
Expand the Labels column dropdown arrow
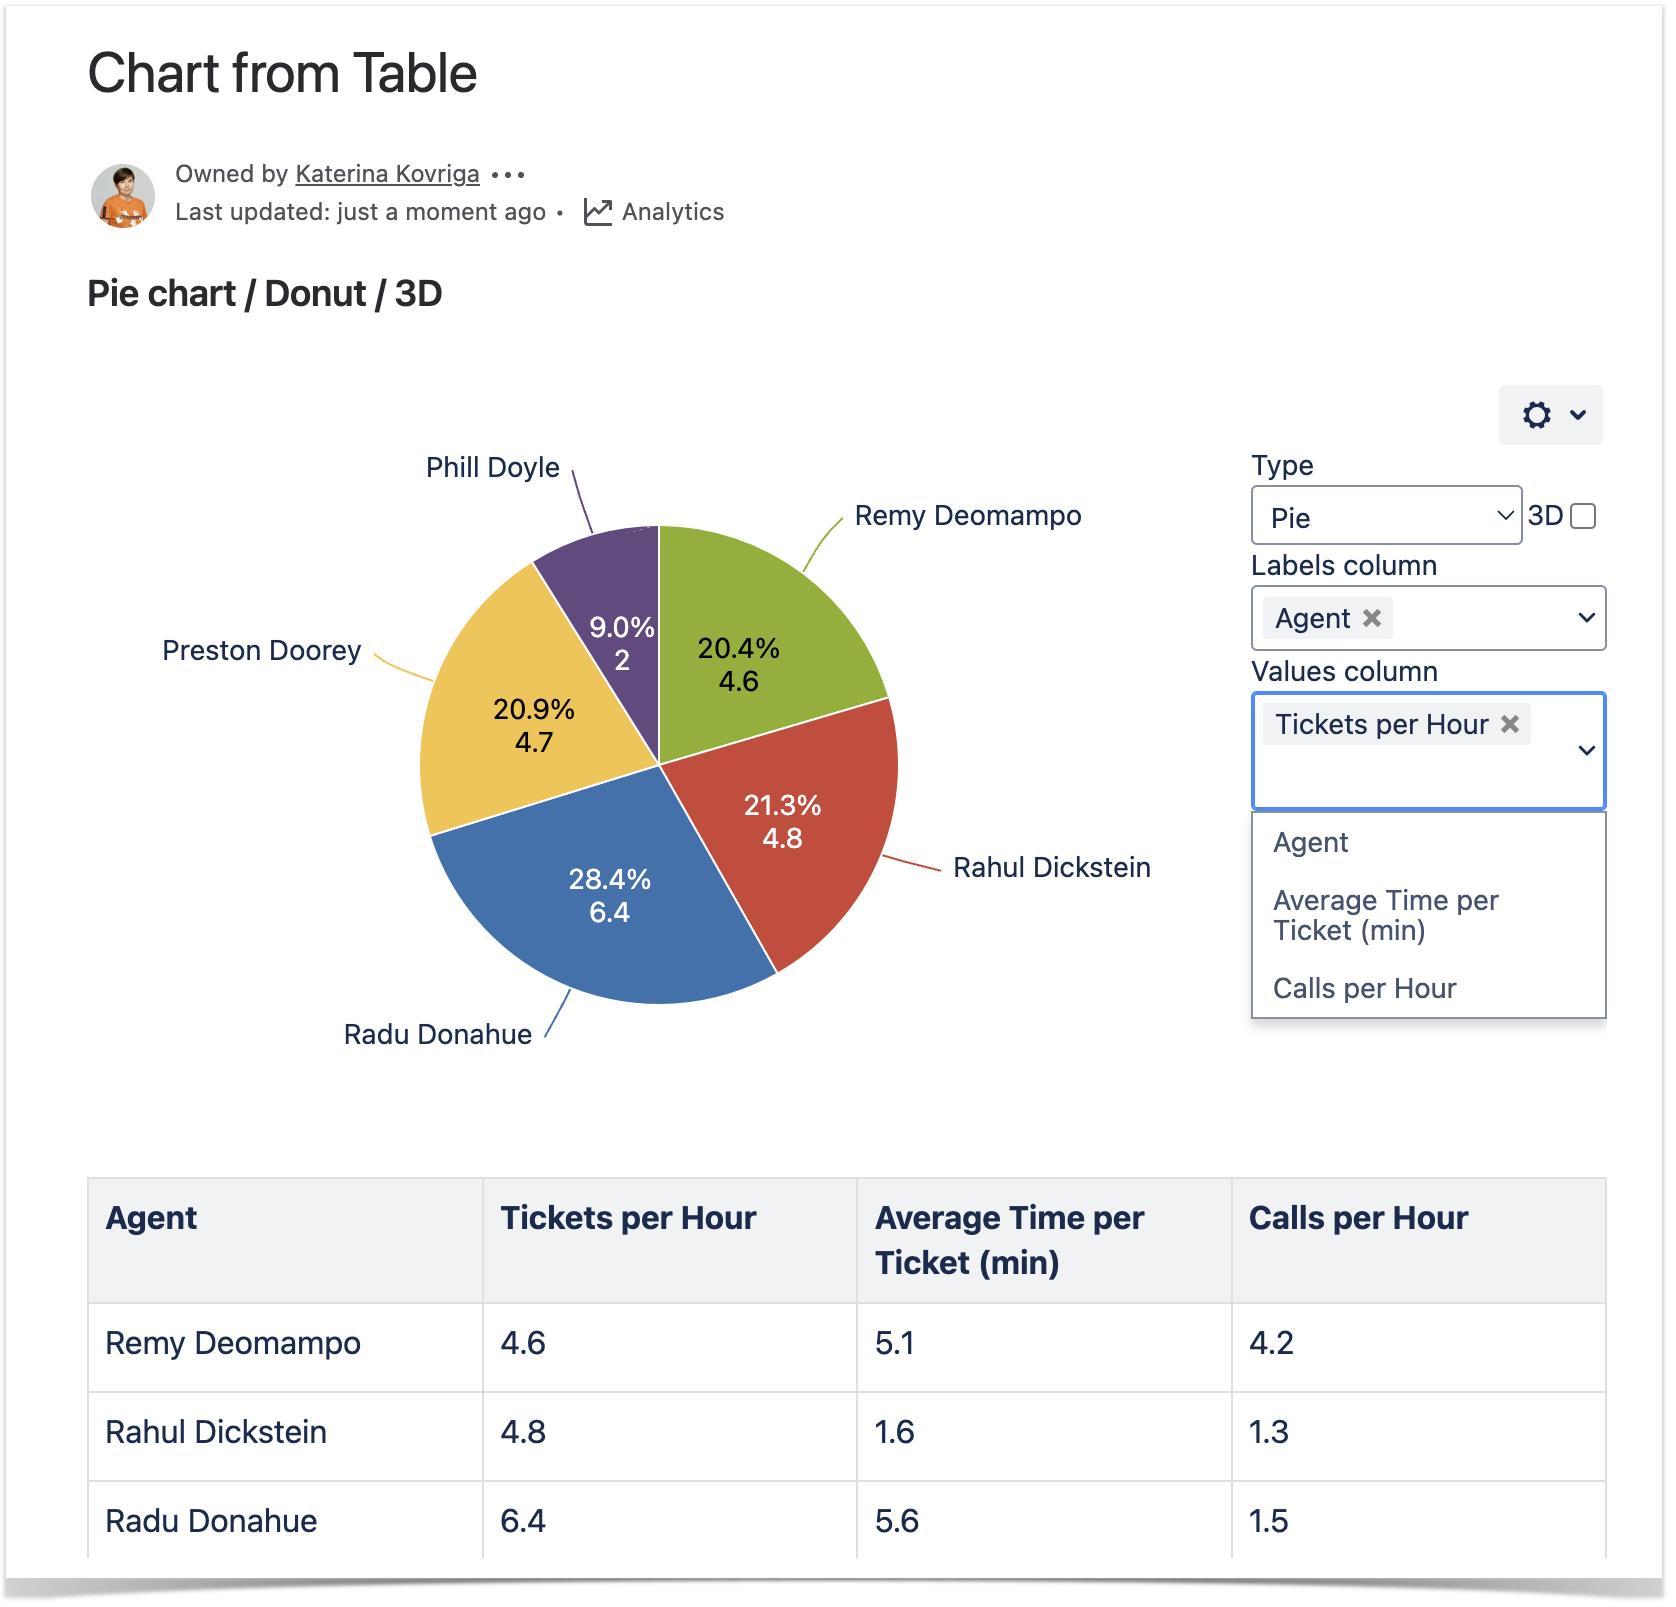(1586, 618)
